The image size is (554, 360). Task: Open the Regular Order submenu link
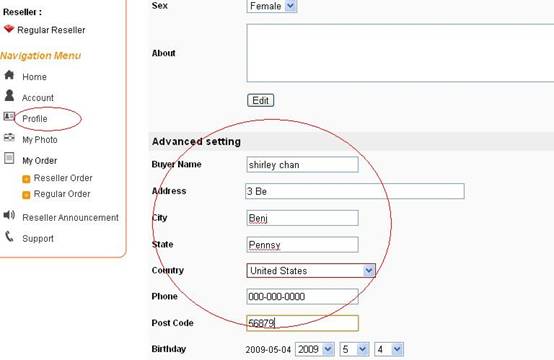point(62,194)
